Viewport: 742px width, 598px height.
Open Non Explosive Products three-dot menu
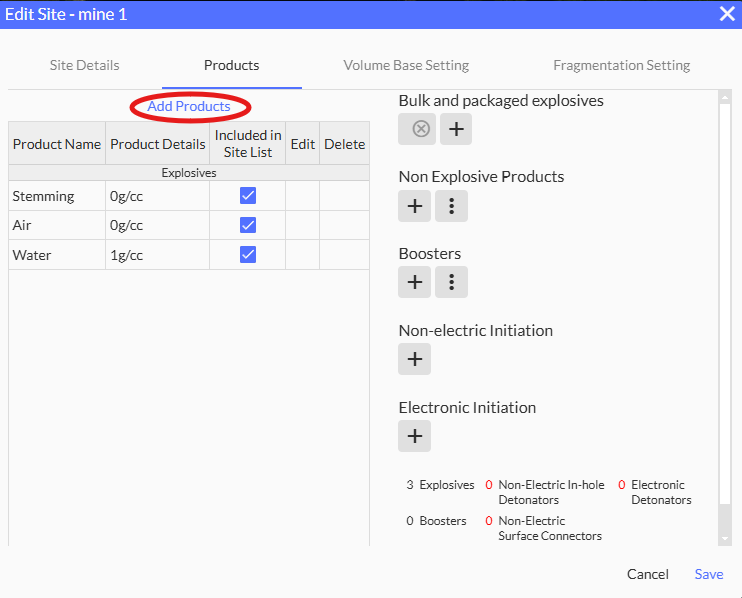tap(452, 206)
